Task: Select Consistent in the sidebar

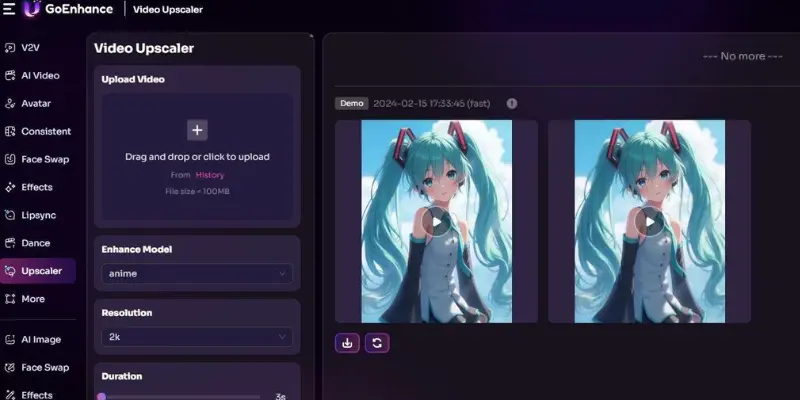Action: tap(46, 132)
